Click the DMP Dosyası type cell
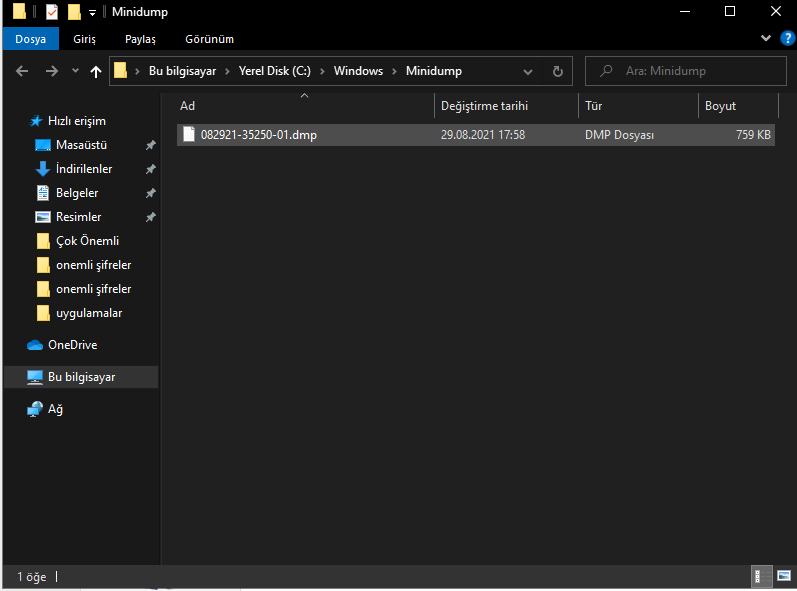 click(x=619, y=135)
